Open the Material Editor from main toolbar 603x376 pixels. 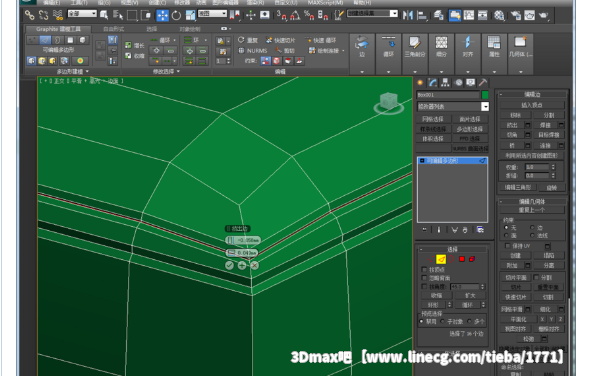tap(499, 15)
